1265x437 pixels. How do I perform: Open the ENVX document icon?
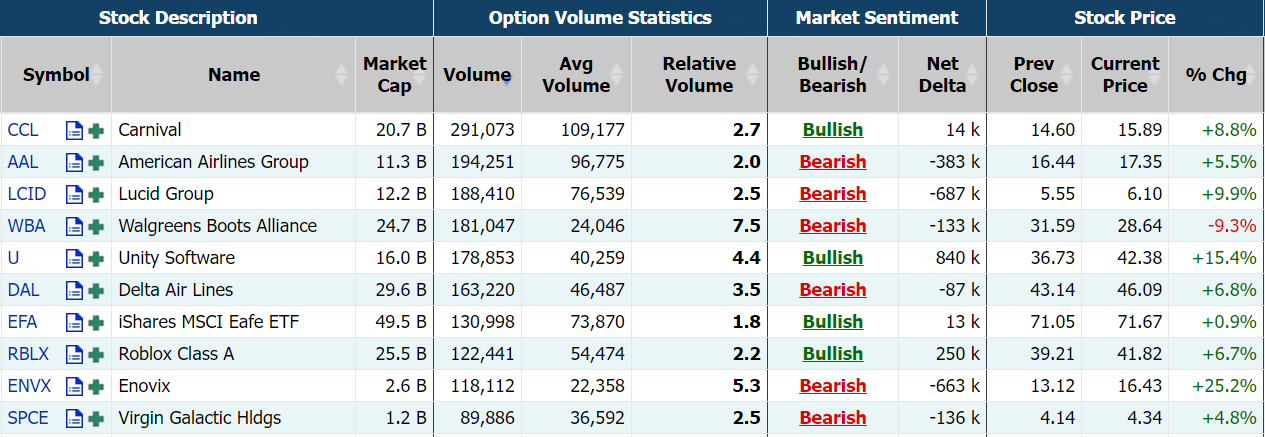click(x=74, y=386)
